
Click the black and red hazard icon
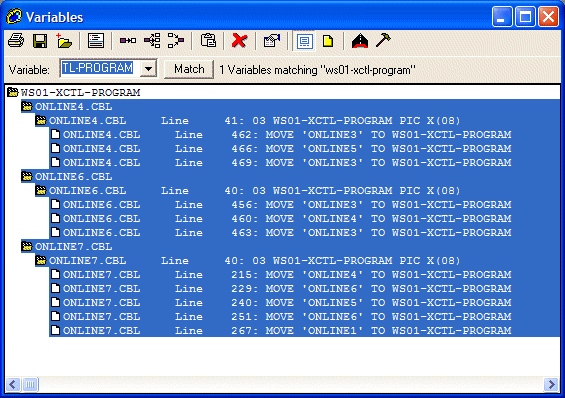coord(360,41)
